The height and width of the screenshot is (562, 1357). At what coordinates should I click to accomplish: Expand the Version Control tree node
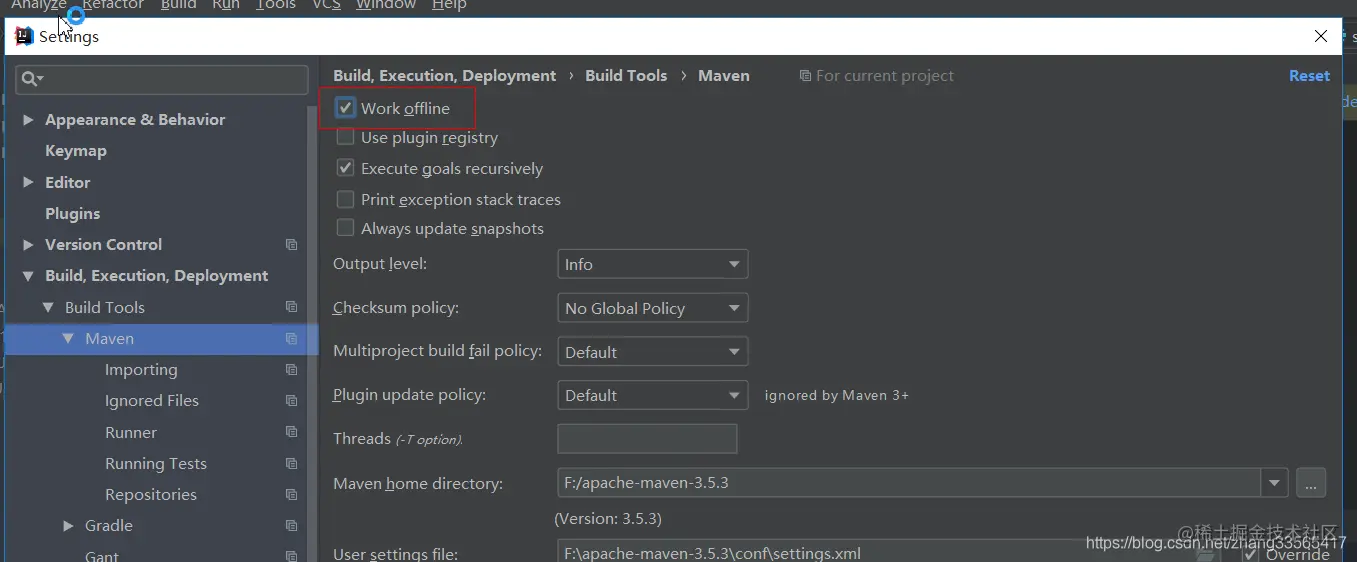coord(28,245)
